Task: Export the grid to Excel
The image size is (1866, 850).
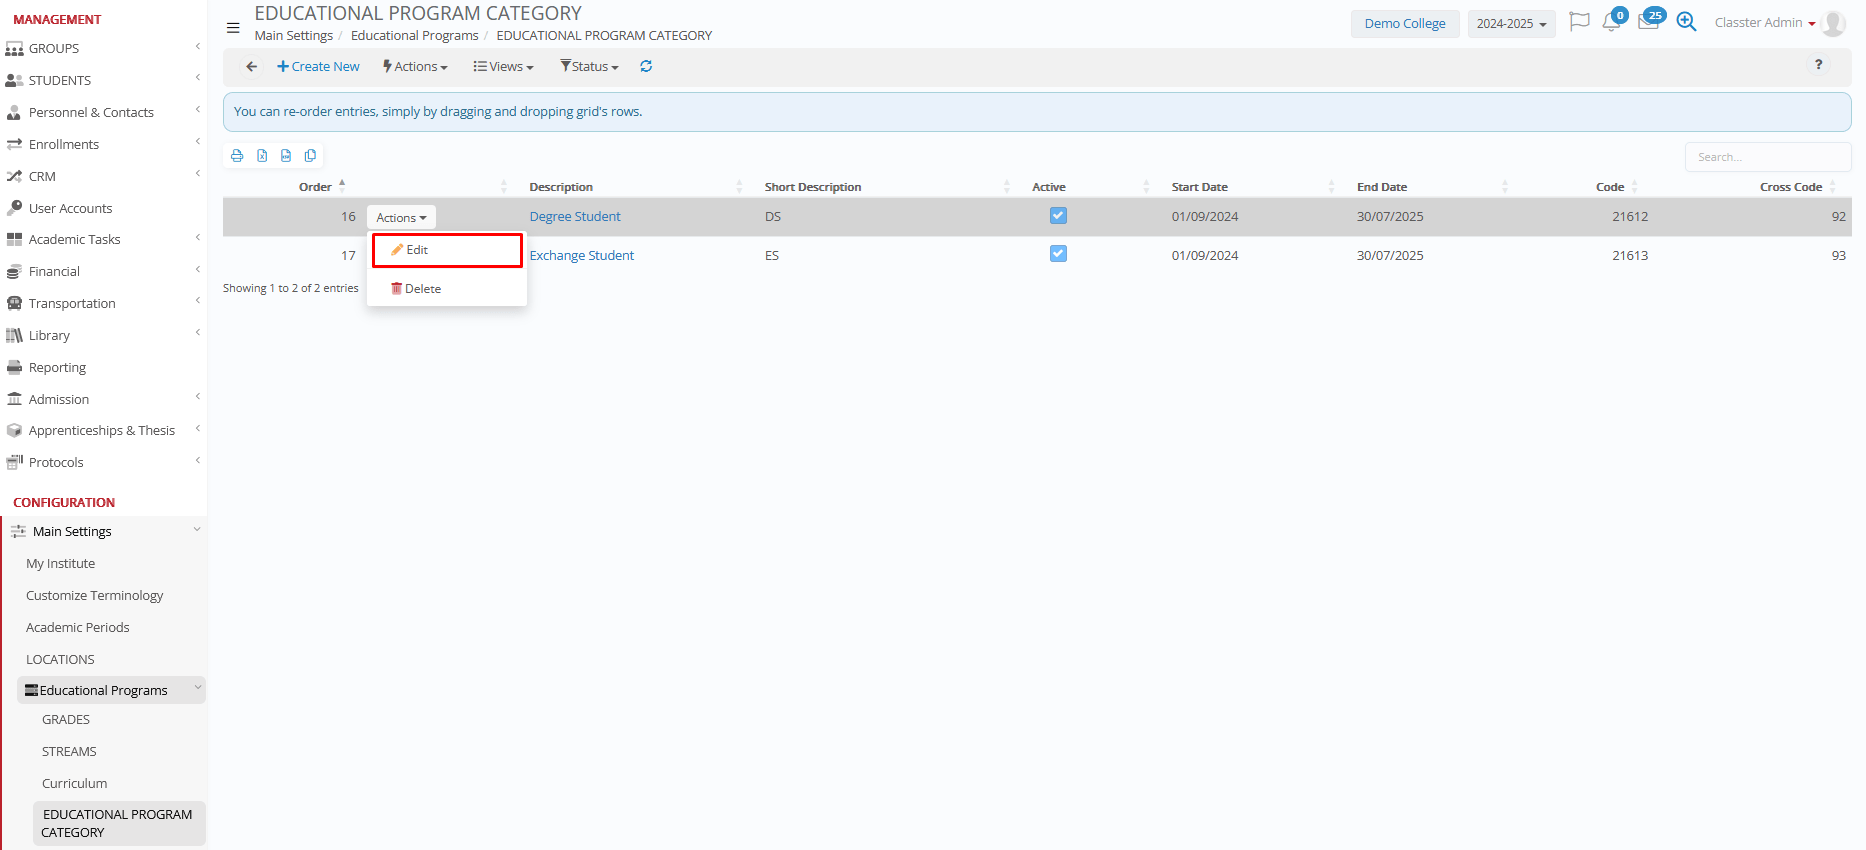Action: (x=262, y=156)
